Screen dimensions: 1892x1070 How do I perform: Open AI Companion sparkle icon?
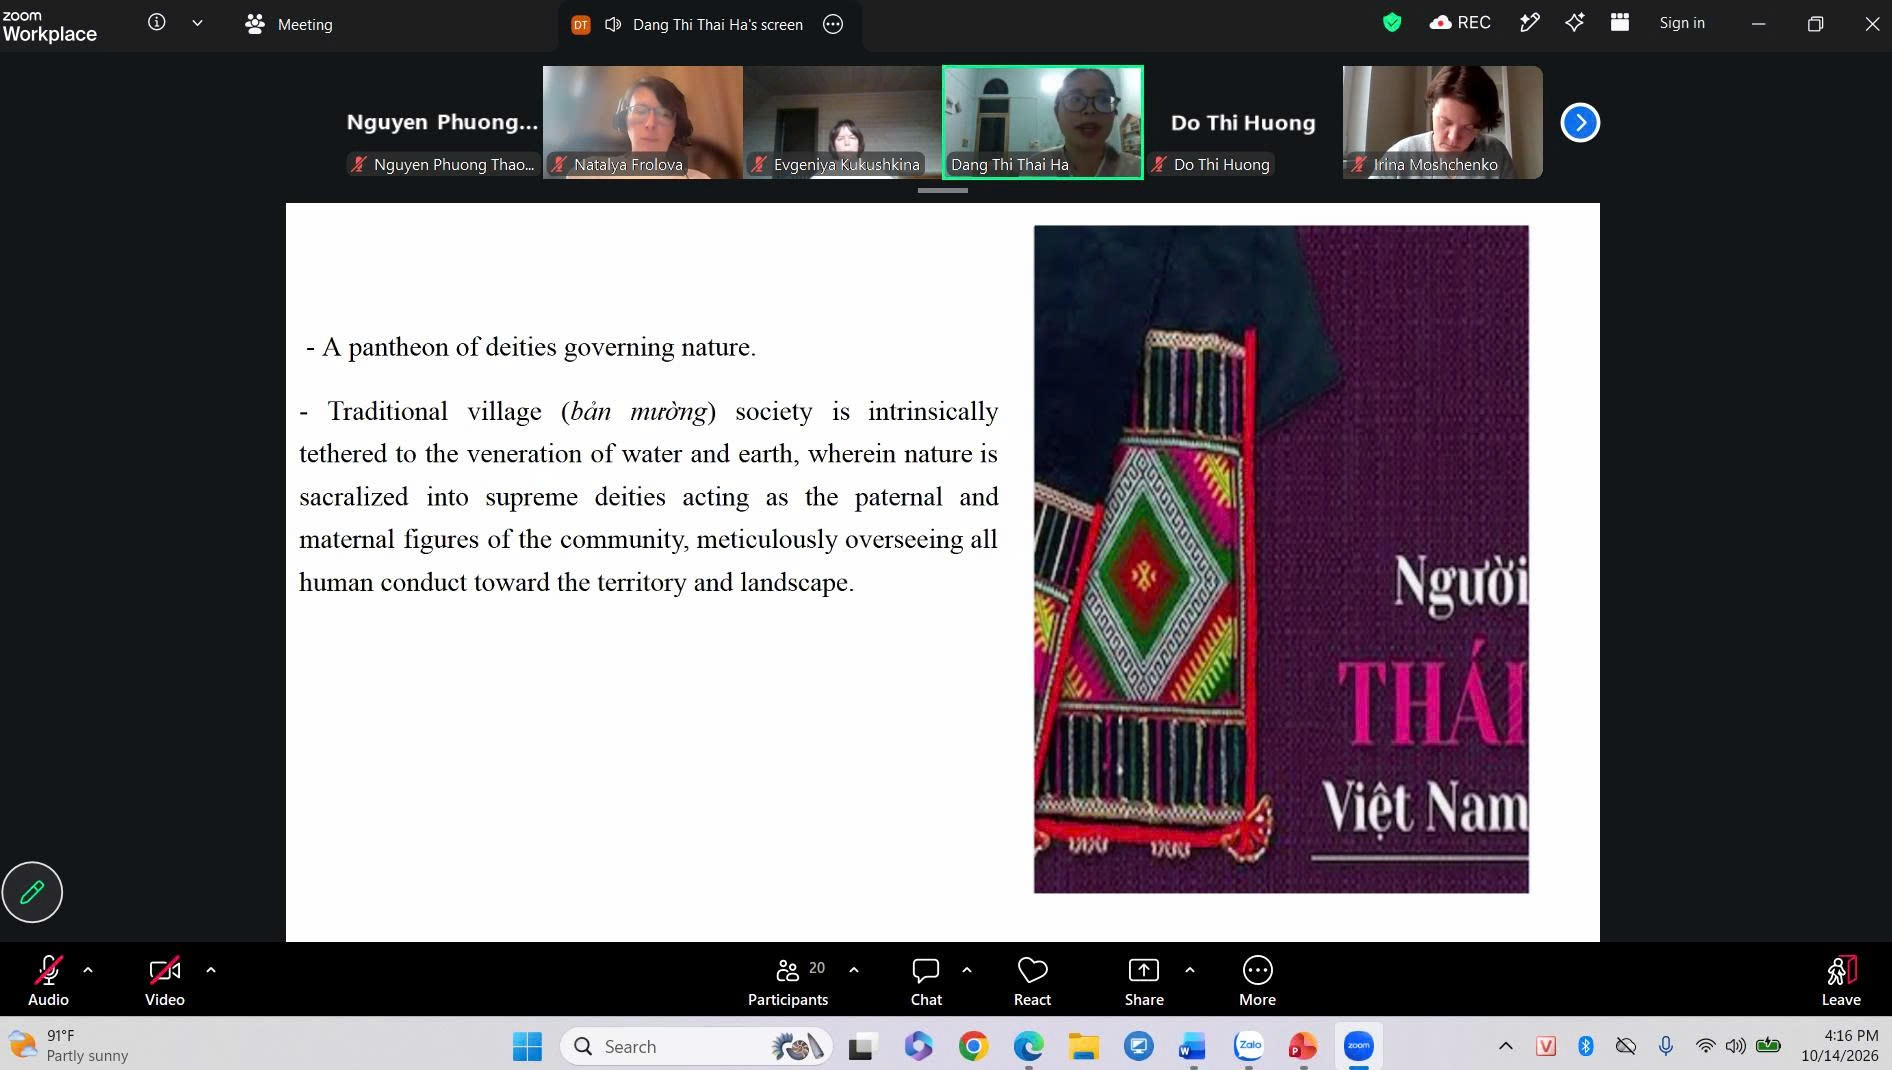point(1575,23)
